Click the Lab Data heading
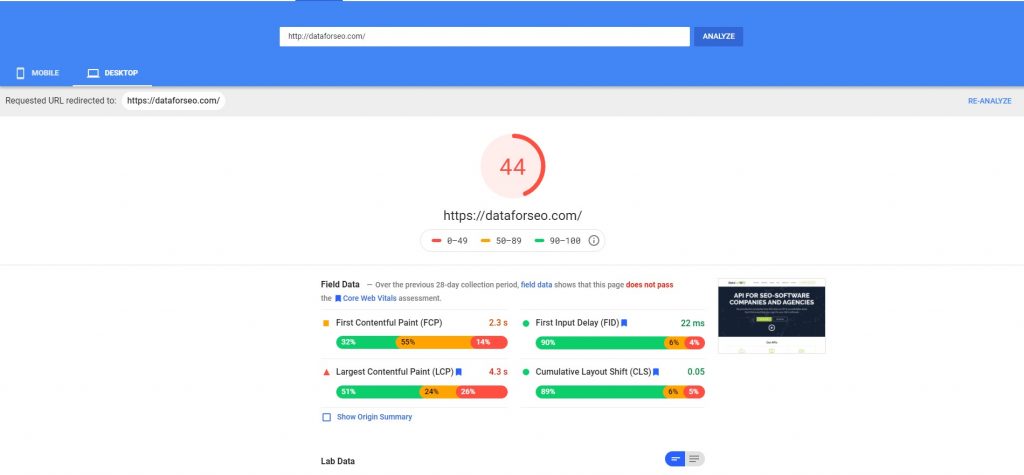 click(x=338, y=461)
